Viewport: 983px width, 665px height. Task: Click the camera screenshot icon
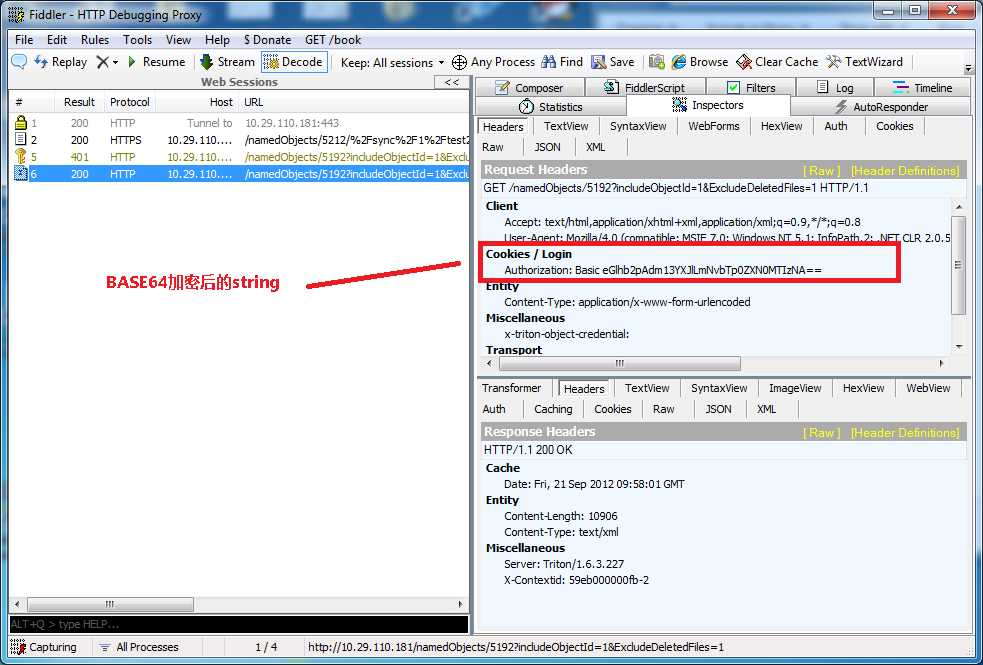tap(656, 61)
